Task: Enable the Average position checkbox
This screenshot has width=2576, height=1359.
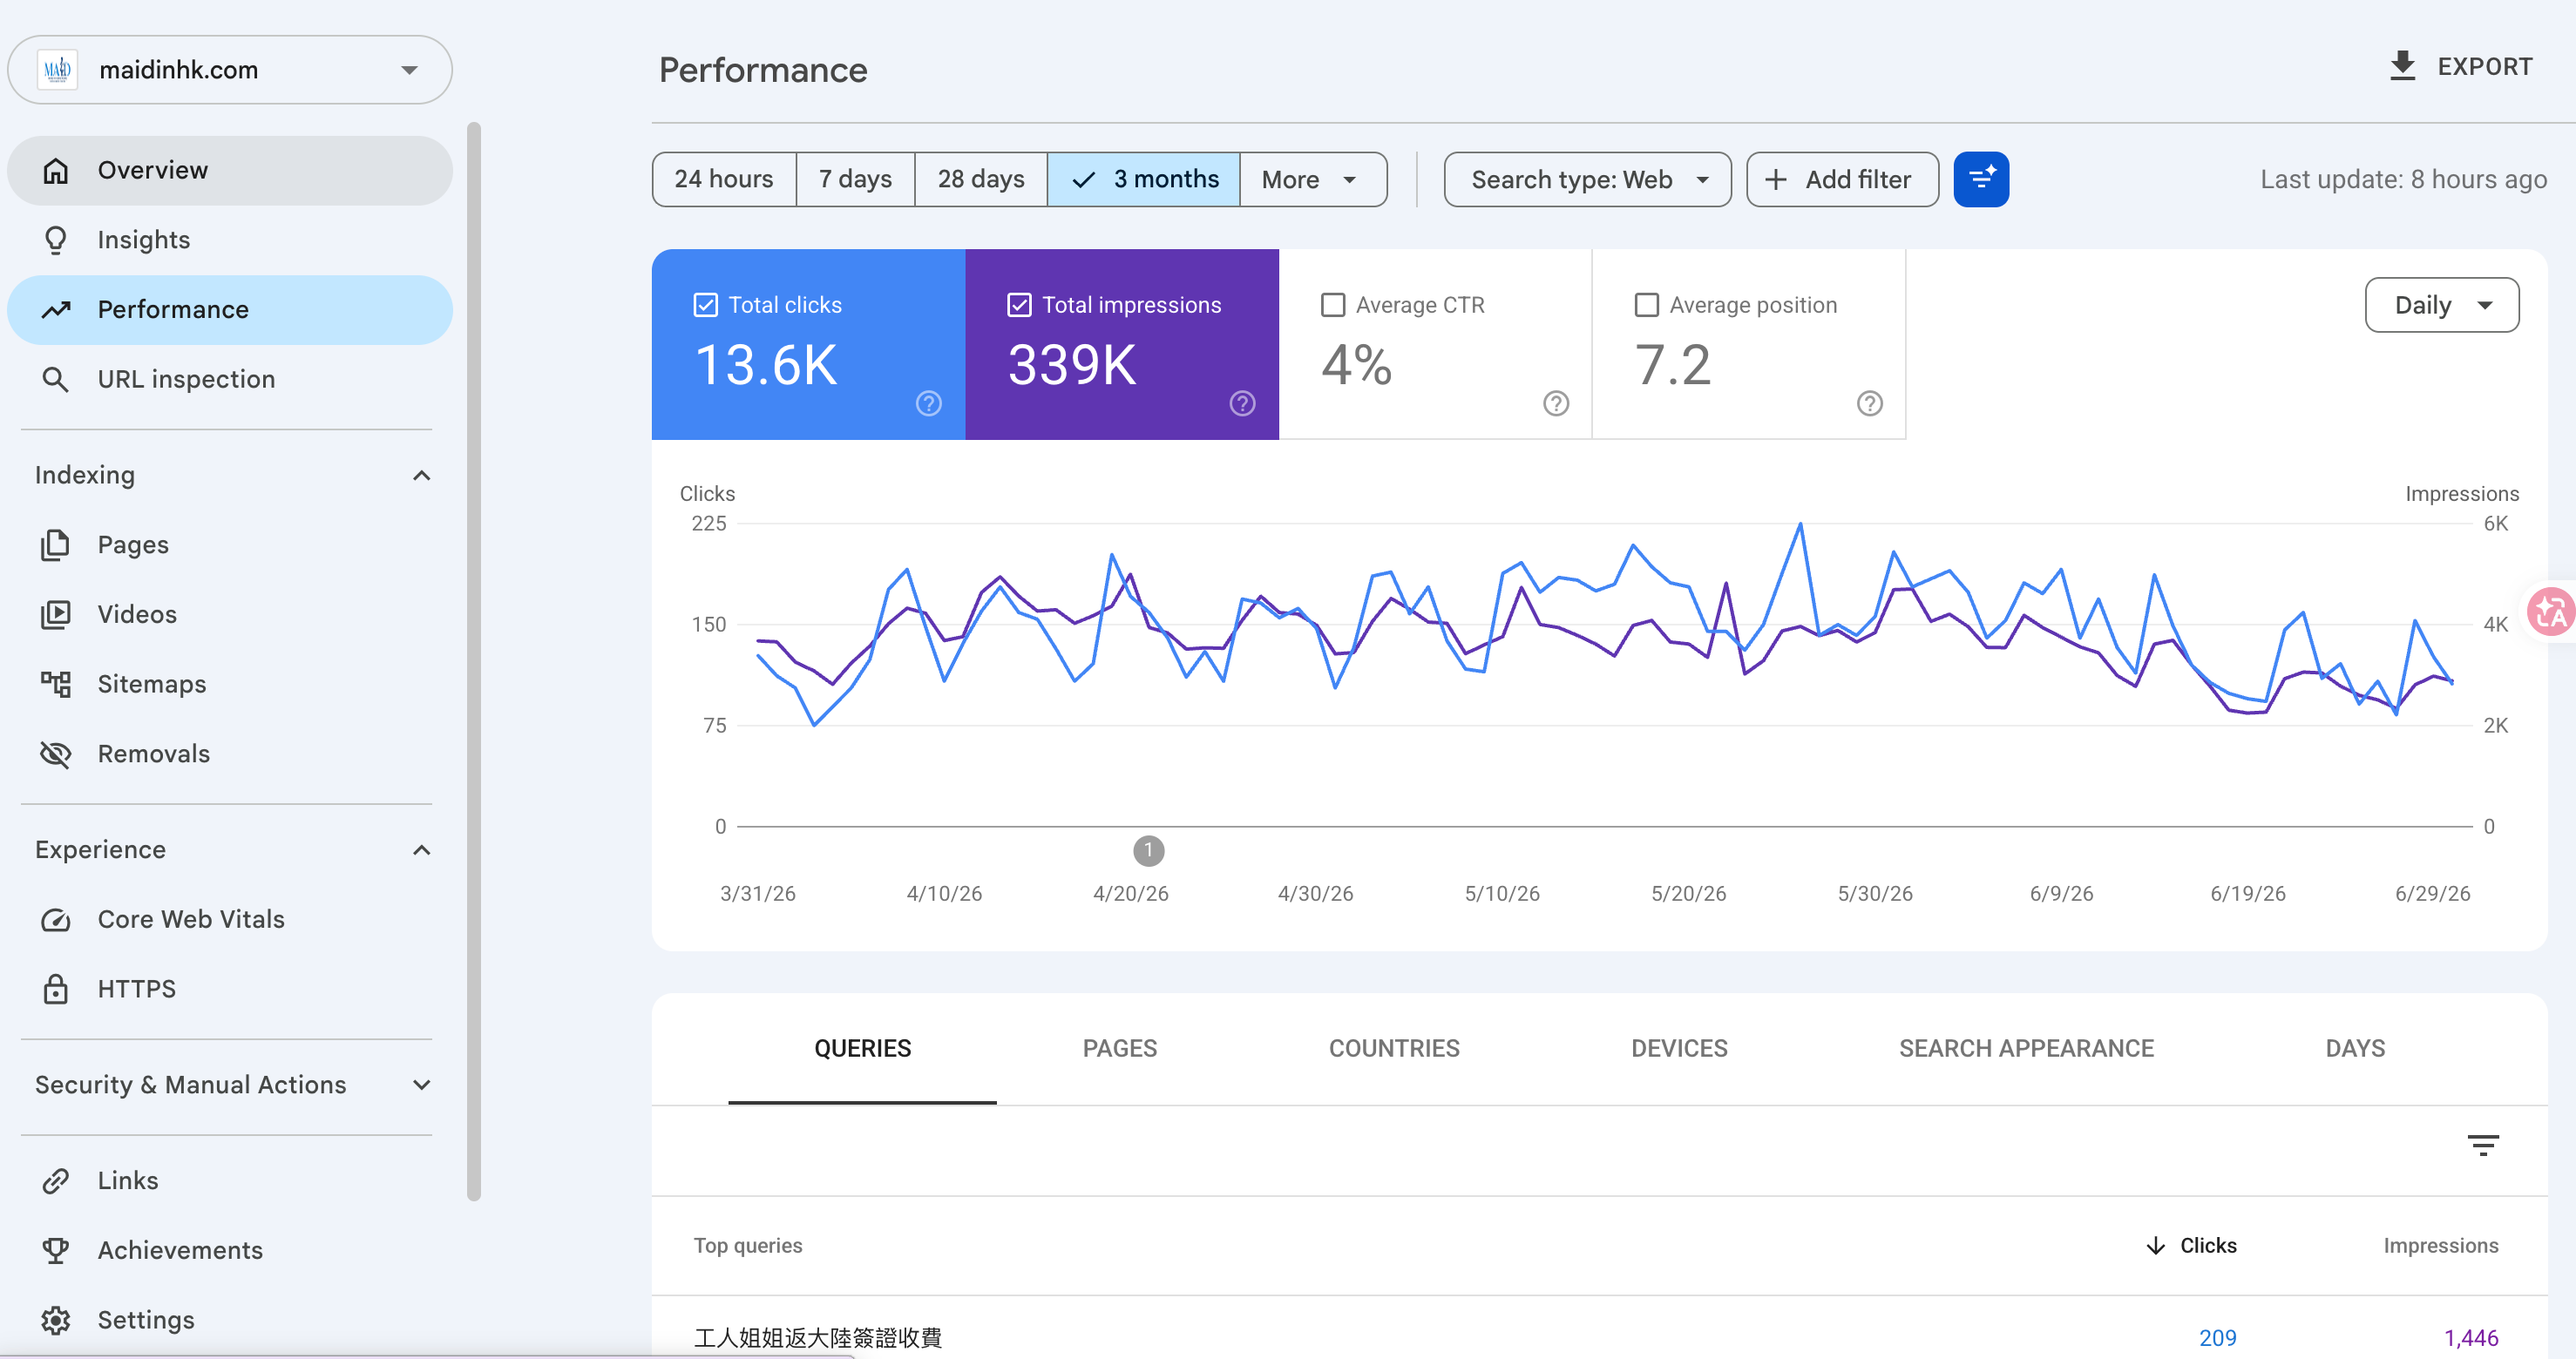Action: [1646, 305]
